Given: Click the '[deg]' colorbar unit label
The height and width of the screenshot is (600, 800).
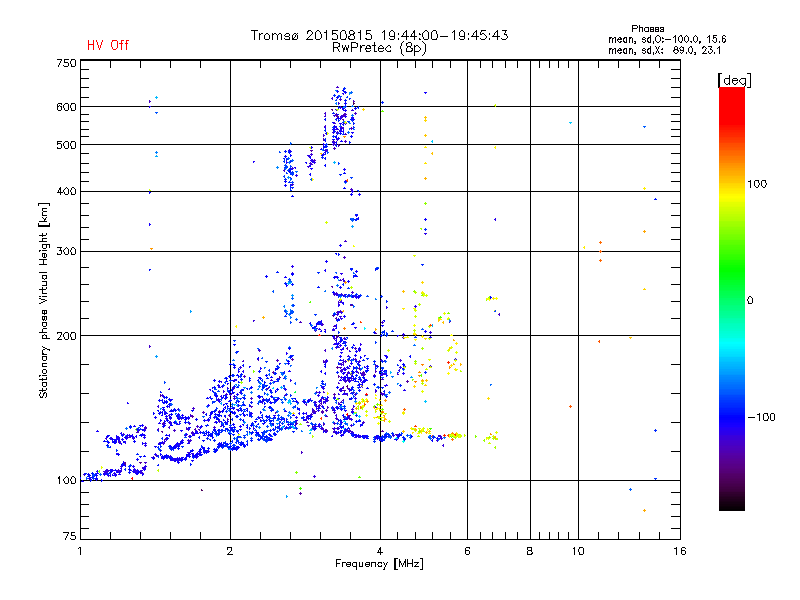Looking at the screenshot, I should [x=734, y=80].
